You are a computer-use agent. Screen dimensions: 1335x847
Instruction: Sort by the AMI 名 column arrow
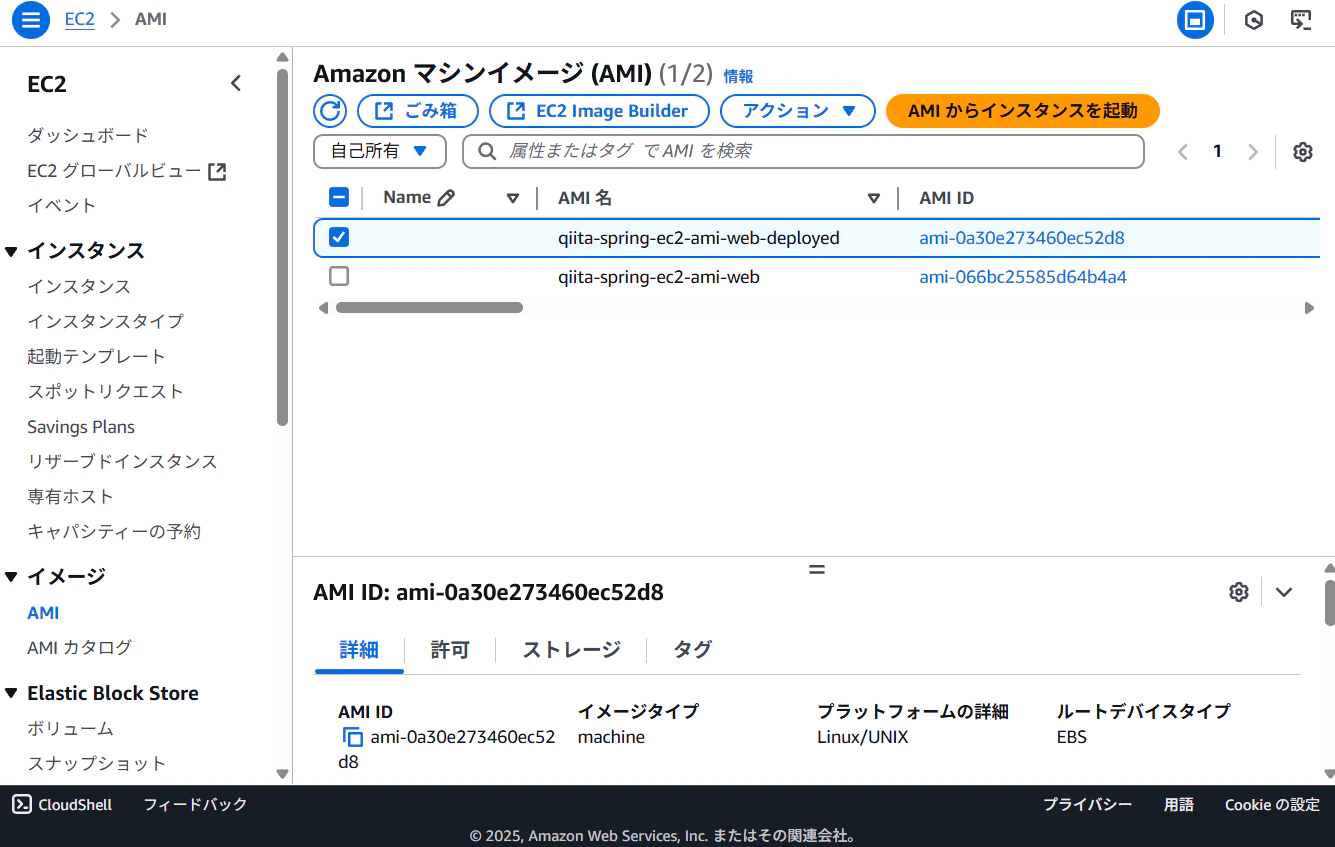click(874, 199)
